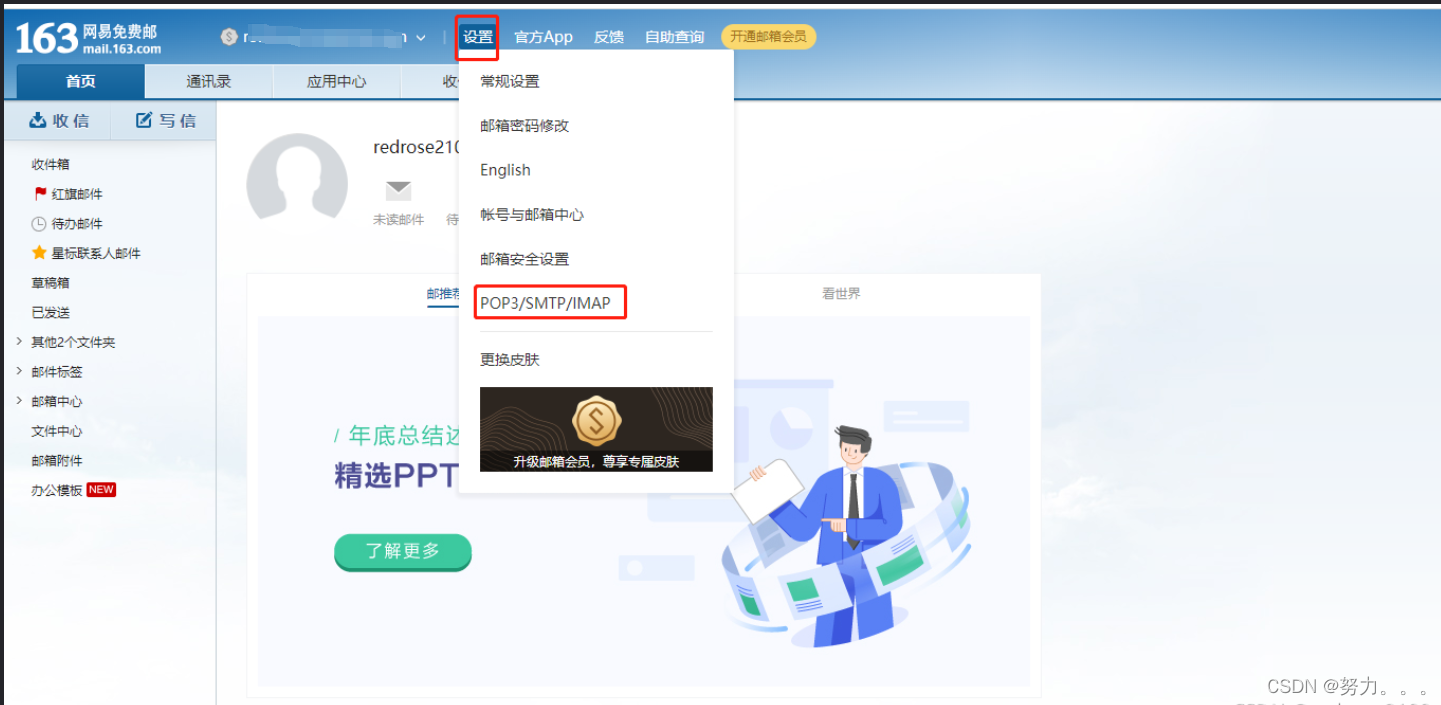Choose 常规设置 in the settings menu

510,81
